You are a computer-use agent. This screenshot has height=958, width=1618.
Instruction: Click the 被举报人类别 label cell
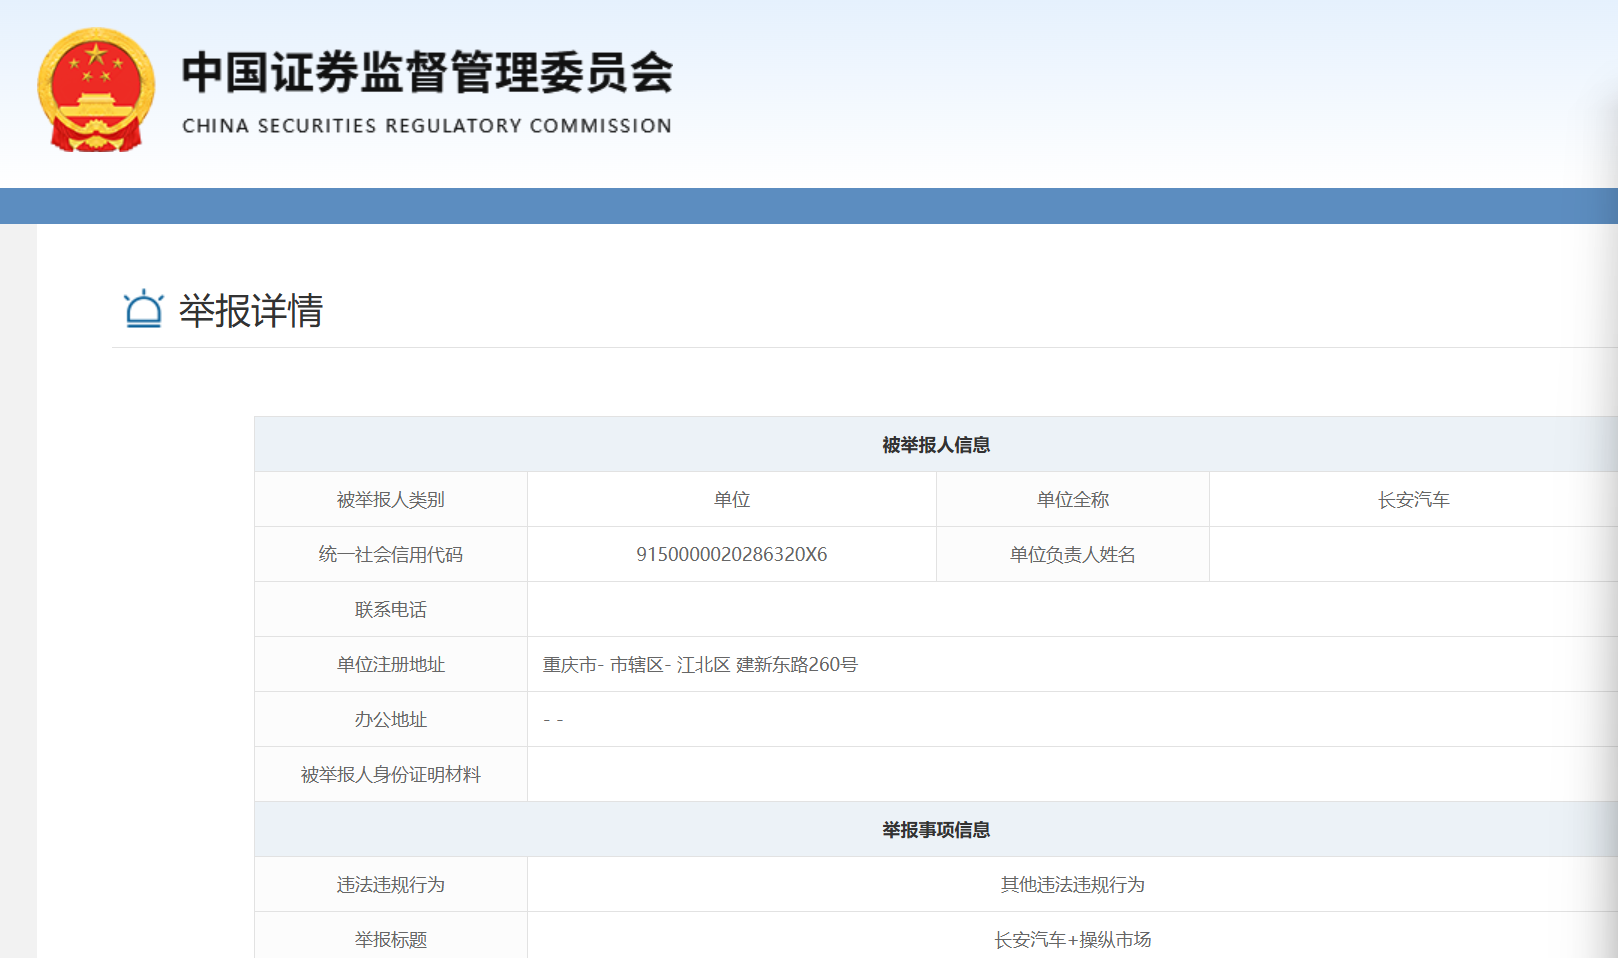391,499
